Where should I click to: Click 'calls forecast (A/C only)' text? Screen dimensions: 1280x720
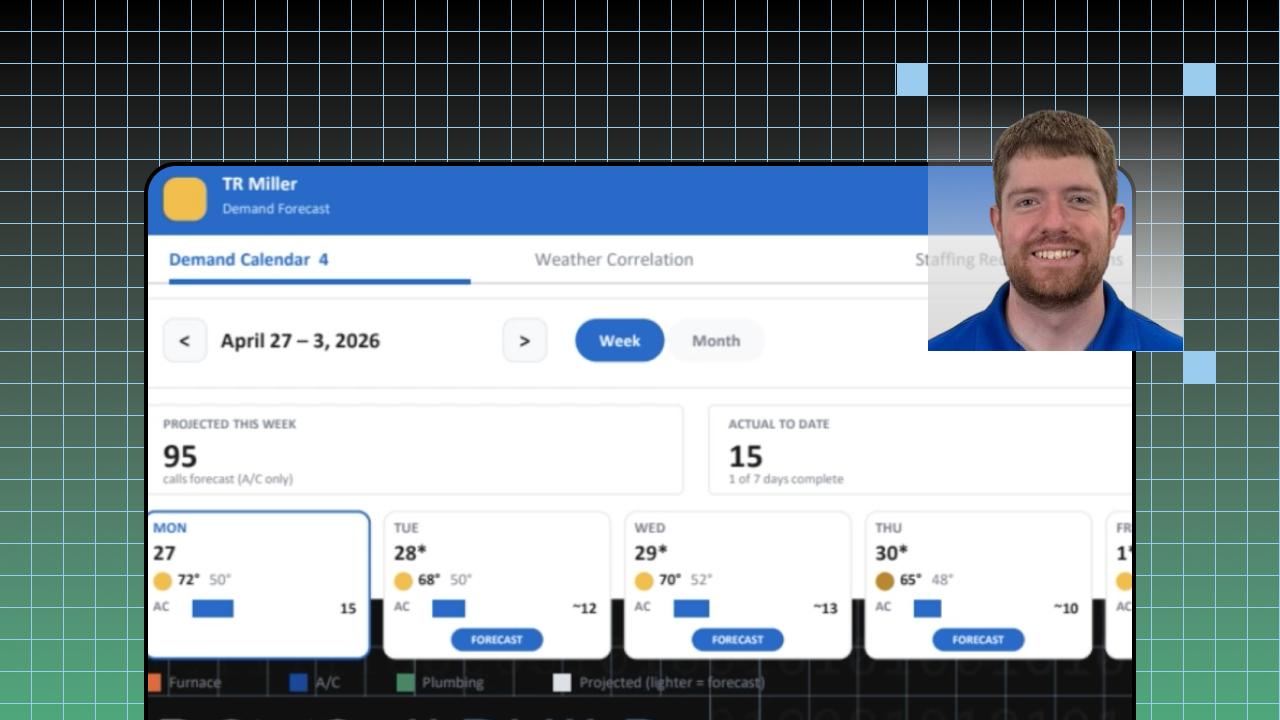(228, 479)
